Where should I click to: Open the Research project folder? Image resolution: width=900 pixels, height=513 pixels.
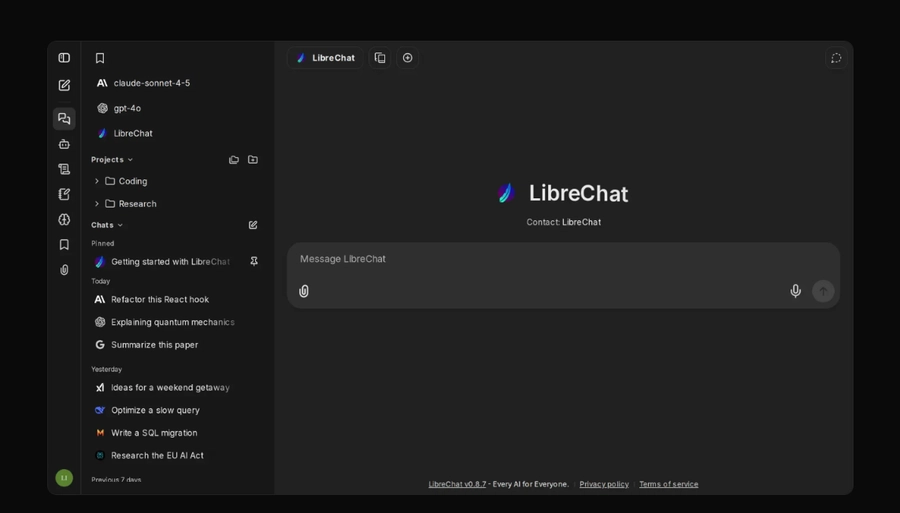(x=137, y=204)
